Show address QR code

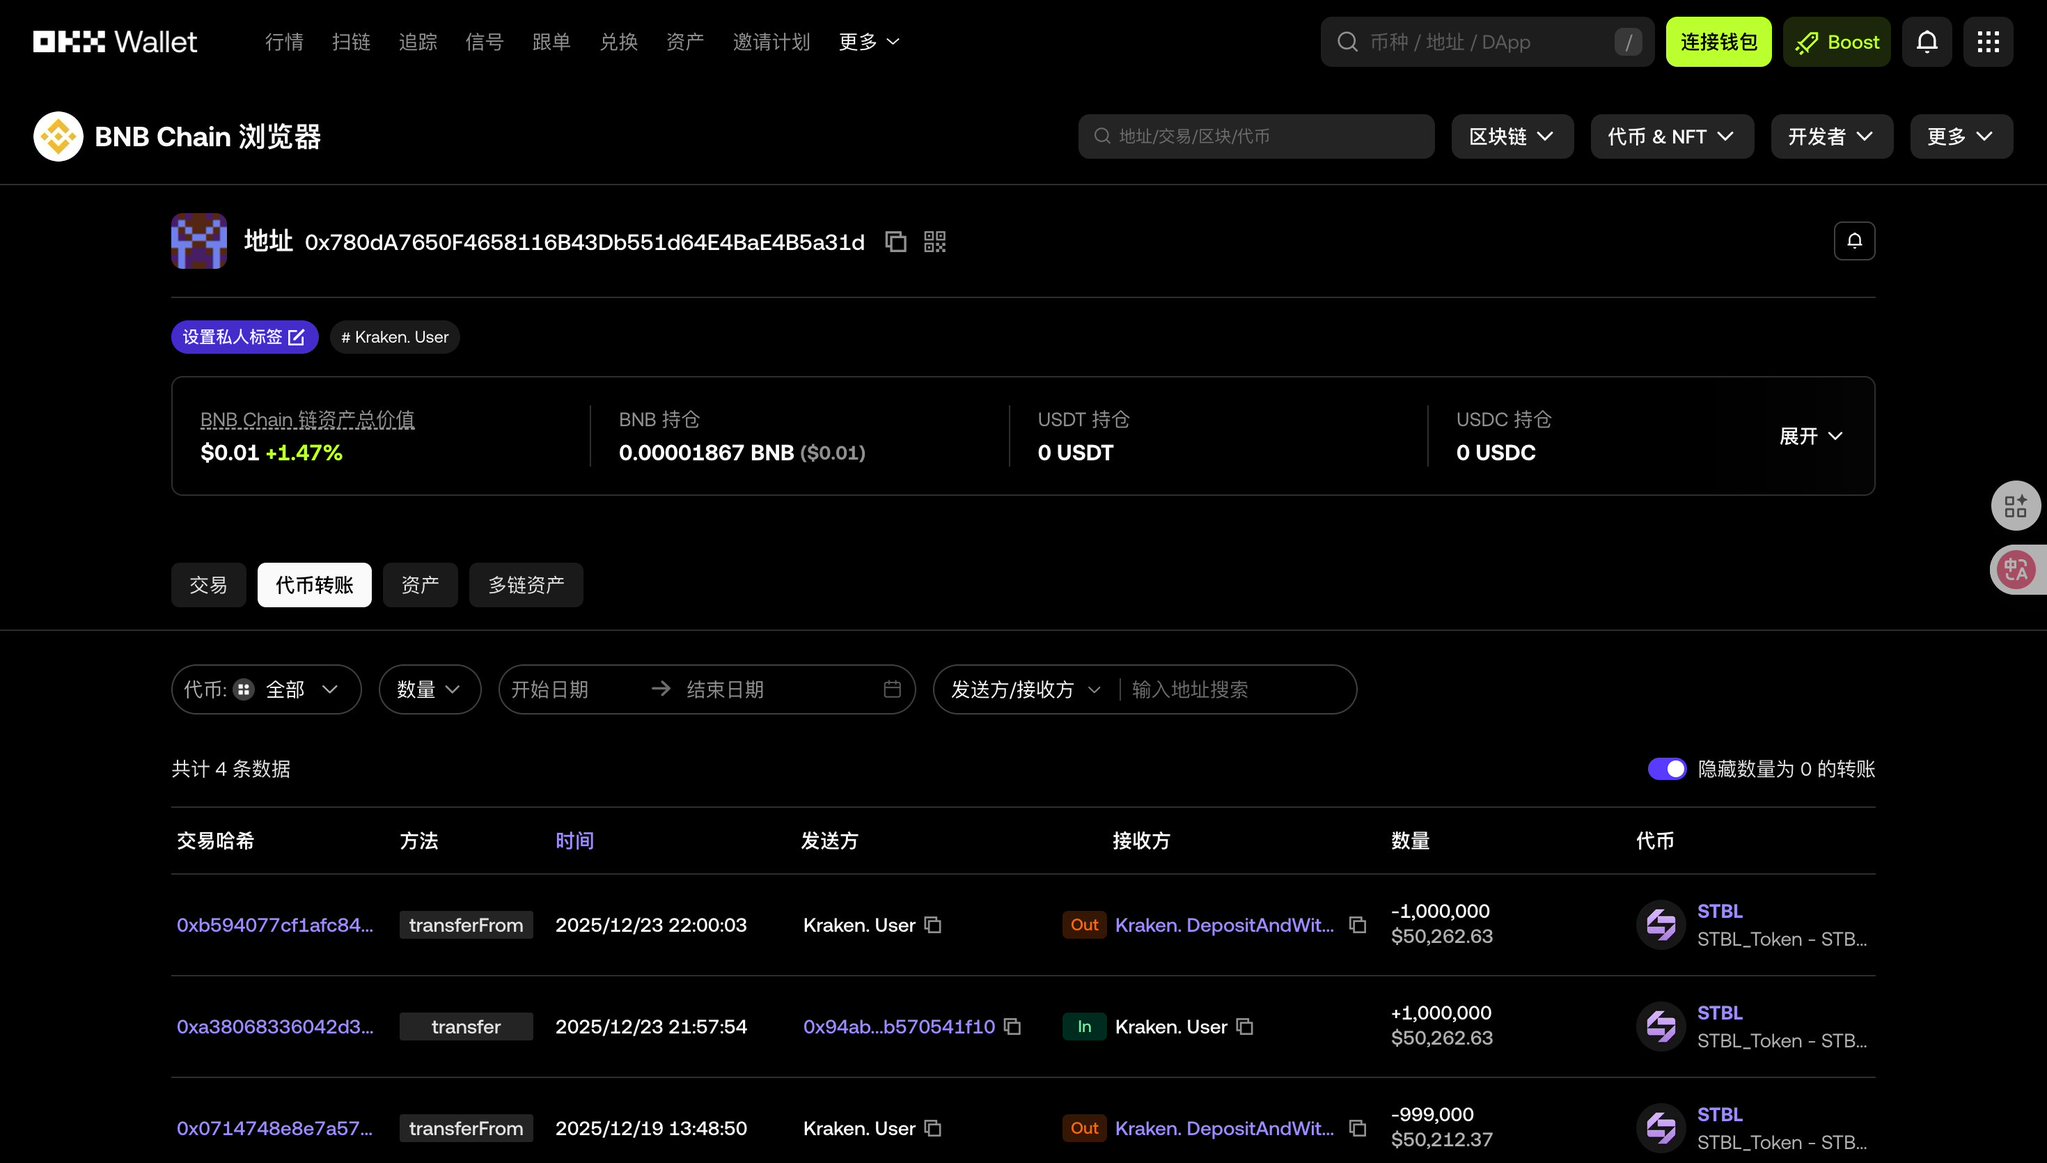pyautogui.click(x=934, y=242)
